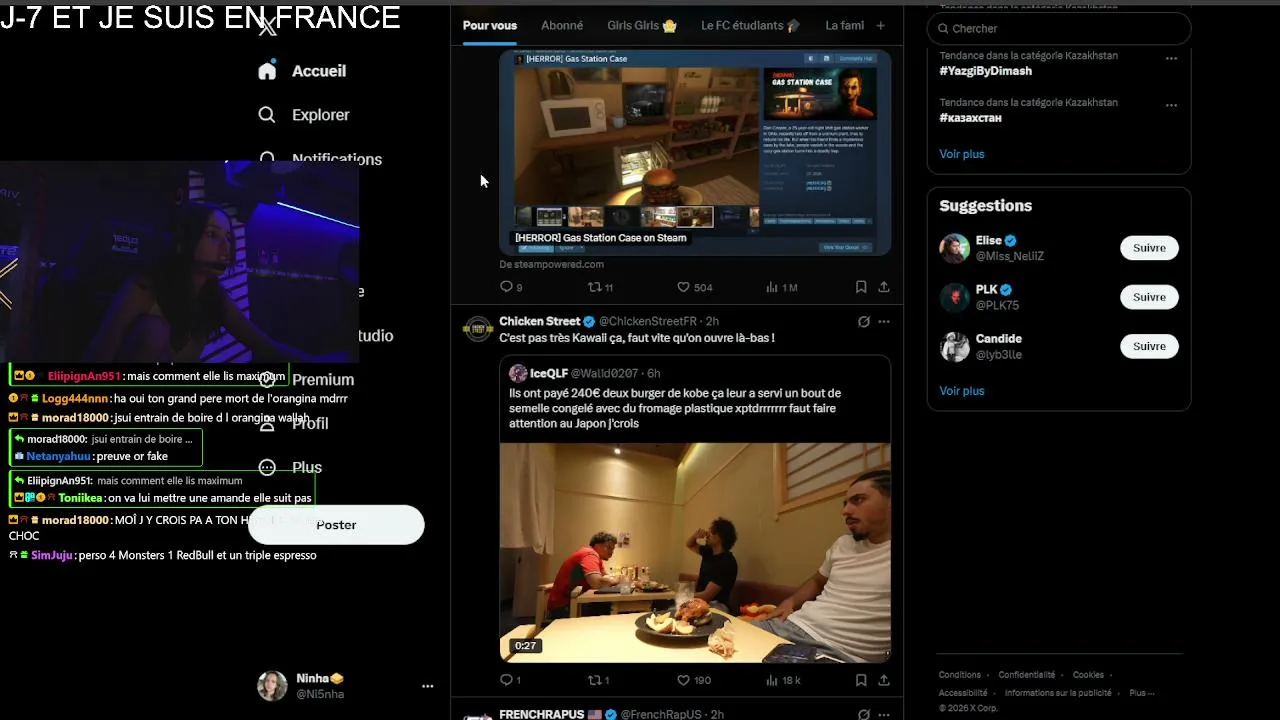The width and height of the screenshot is (1280, 720).
Task: Like the Gas Station Case post (504)
Action: click(x=684, y=287)
